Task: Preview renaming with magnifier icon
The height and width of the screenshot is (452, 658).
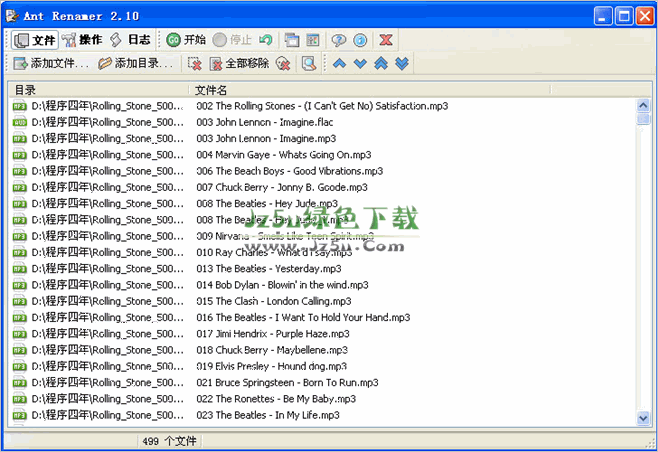Action: click(309, 63)
